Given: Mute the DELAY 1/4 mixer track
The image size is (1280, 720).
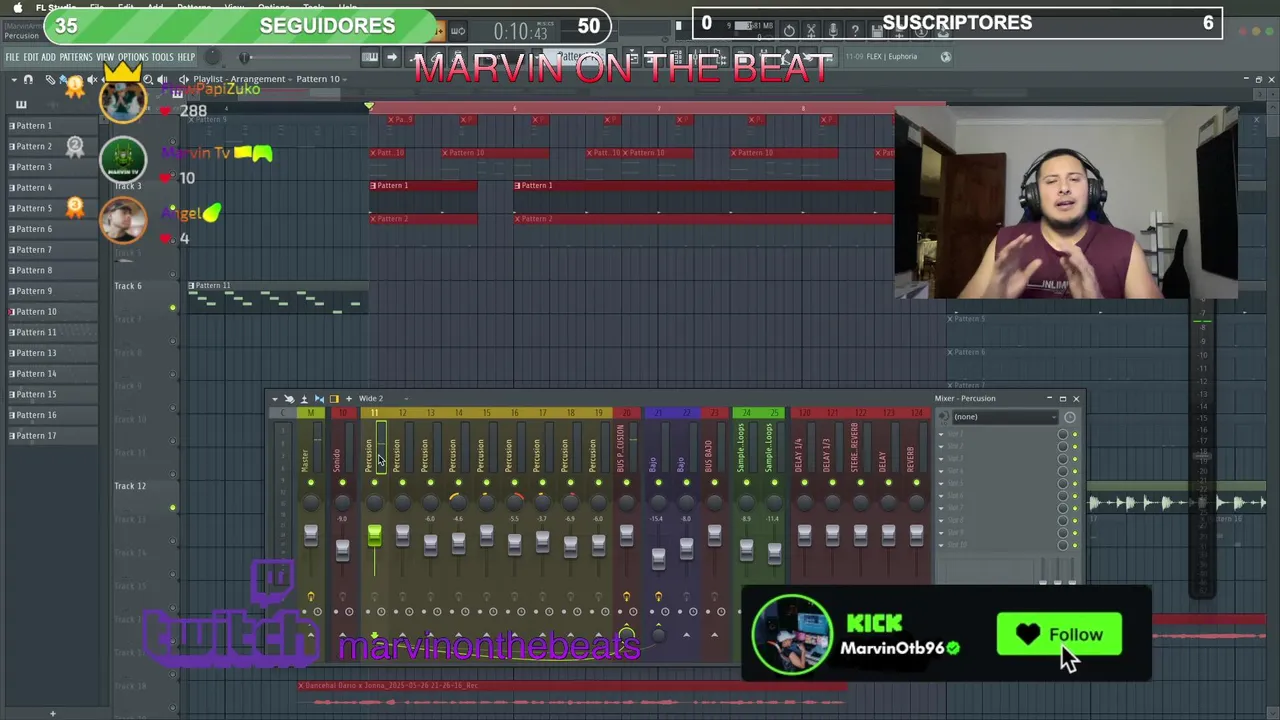Looking at the screenshot, I should point(804,483).
